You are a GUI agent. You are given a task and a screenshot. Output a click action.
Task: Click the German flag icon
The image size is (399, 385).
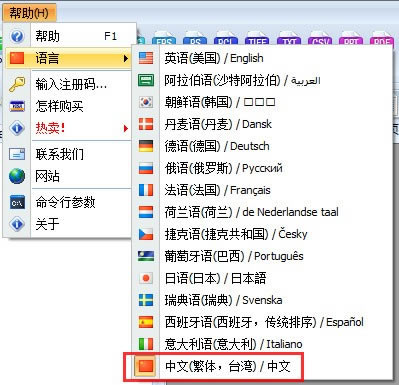pos(146,146)
